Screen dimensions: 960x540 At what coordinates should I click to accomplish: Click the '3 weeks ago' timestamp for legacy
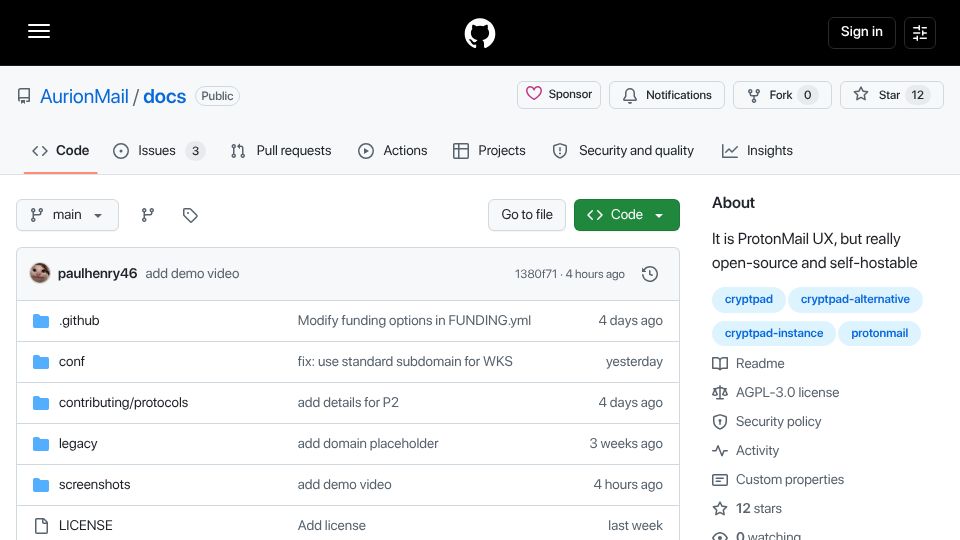coord(626,444)
